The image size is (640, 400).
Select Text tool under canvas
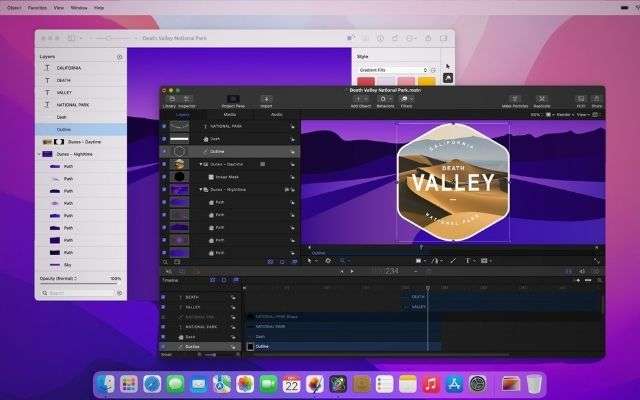[x=468, y=260]
